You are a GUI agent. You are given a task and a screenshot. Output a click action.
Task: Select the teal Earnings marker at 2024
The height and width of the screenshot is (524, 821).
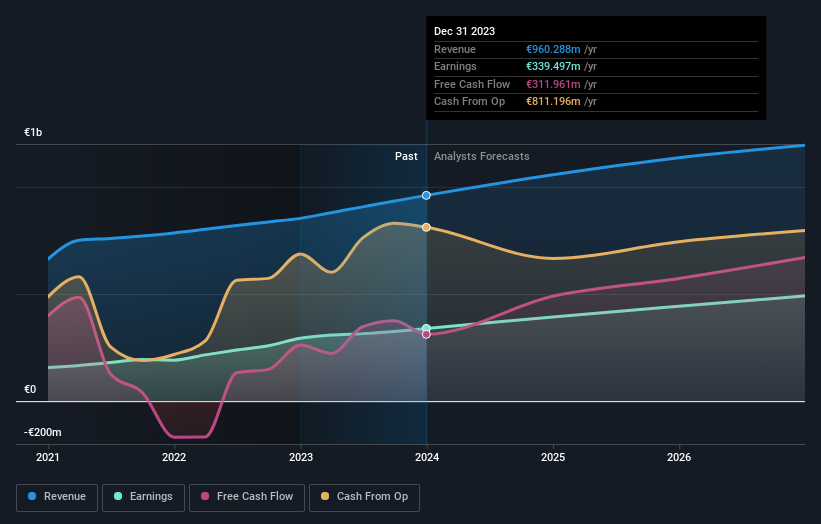426,328
